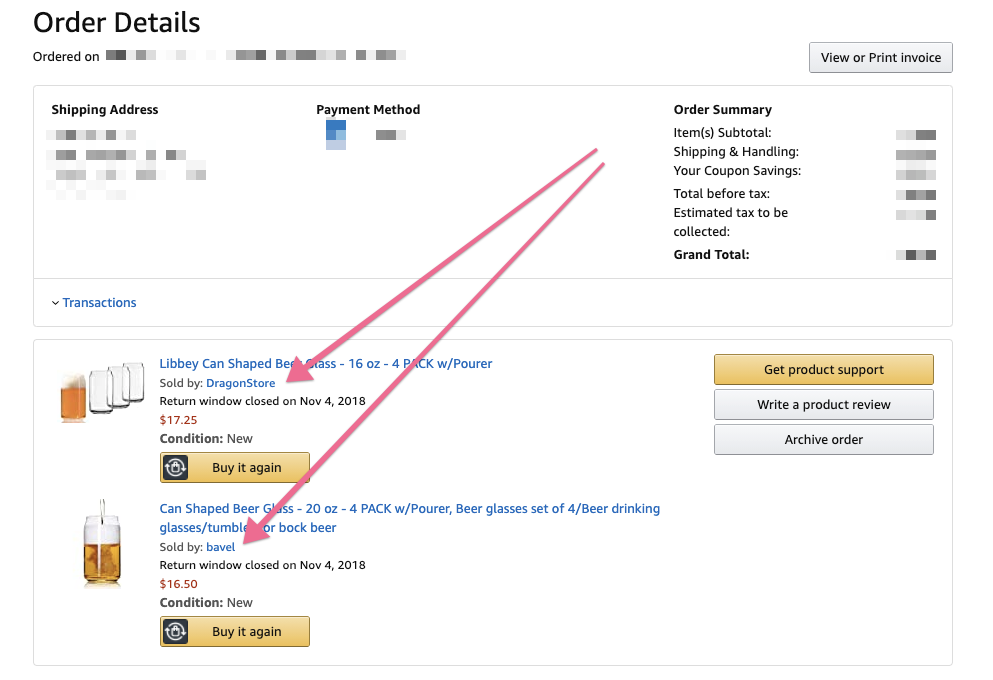Click the $16.50 price text

point(179,584)
